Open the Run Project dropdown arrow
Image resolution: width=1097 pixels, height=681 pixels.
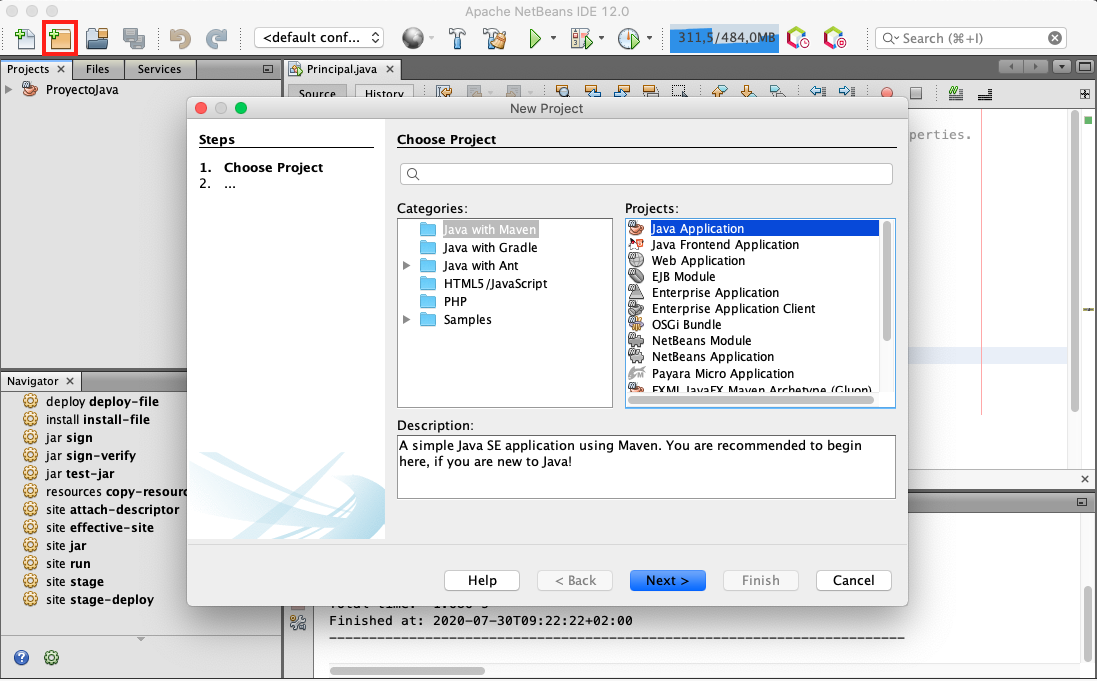[553, 38]
